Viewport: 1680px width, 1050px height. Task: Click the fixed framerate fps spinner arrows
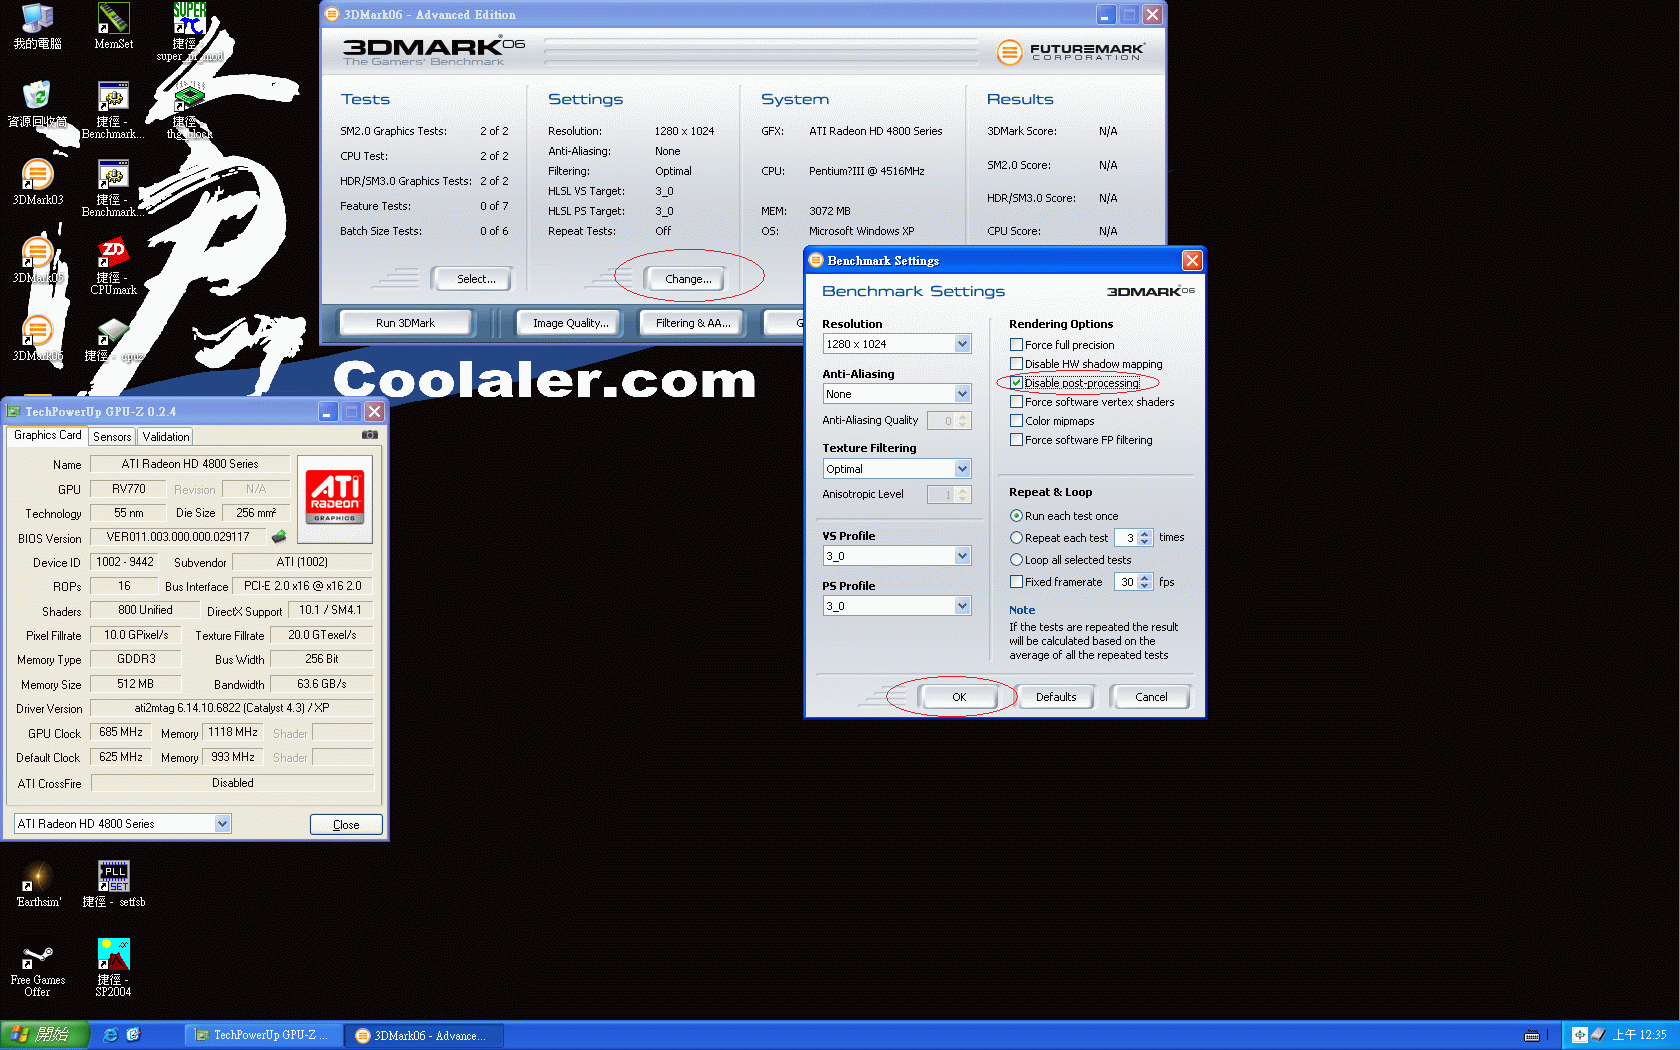(x=1145, y=582)
